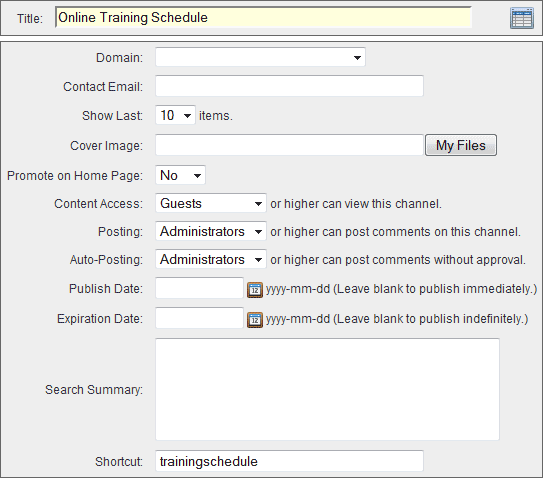
Task: Click the Cover Image path field
Action: click(290, 145)
